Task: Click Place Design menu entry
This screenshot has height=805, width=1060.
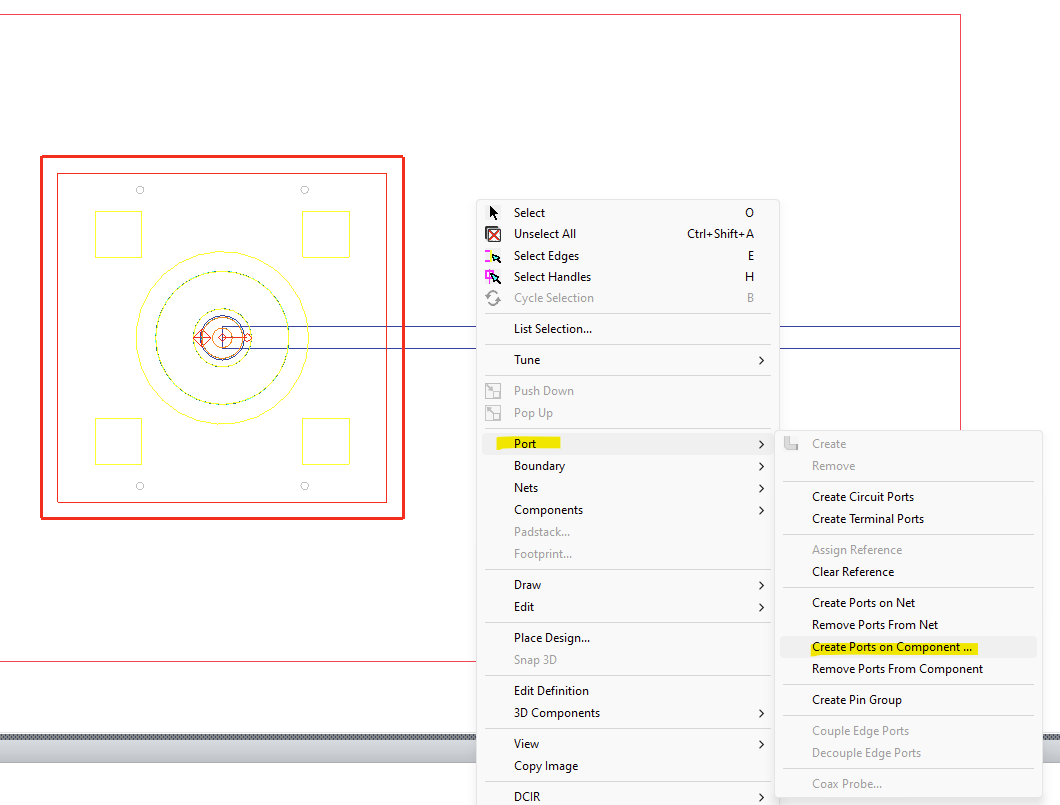Action: click(551, 637)
